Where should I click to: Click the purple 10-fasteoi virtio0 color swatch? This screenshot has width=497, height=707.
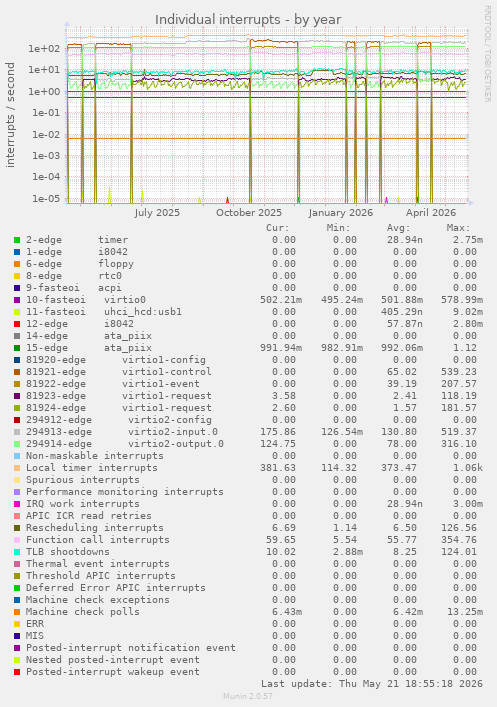[x=17, y=300]
